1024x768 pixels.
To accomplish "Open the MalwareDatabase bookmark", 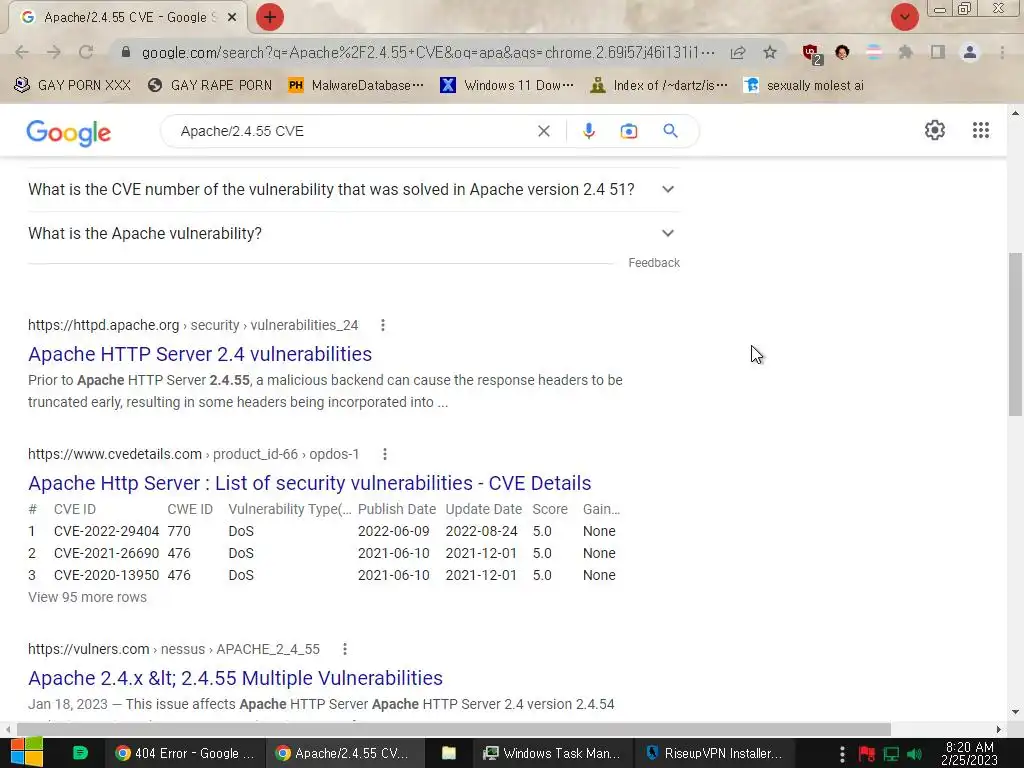I will click(x=356, y=85).
